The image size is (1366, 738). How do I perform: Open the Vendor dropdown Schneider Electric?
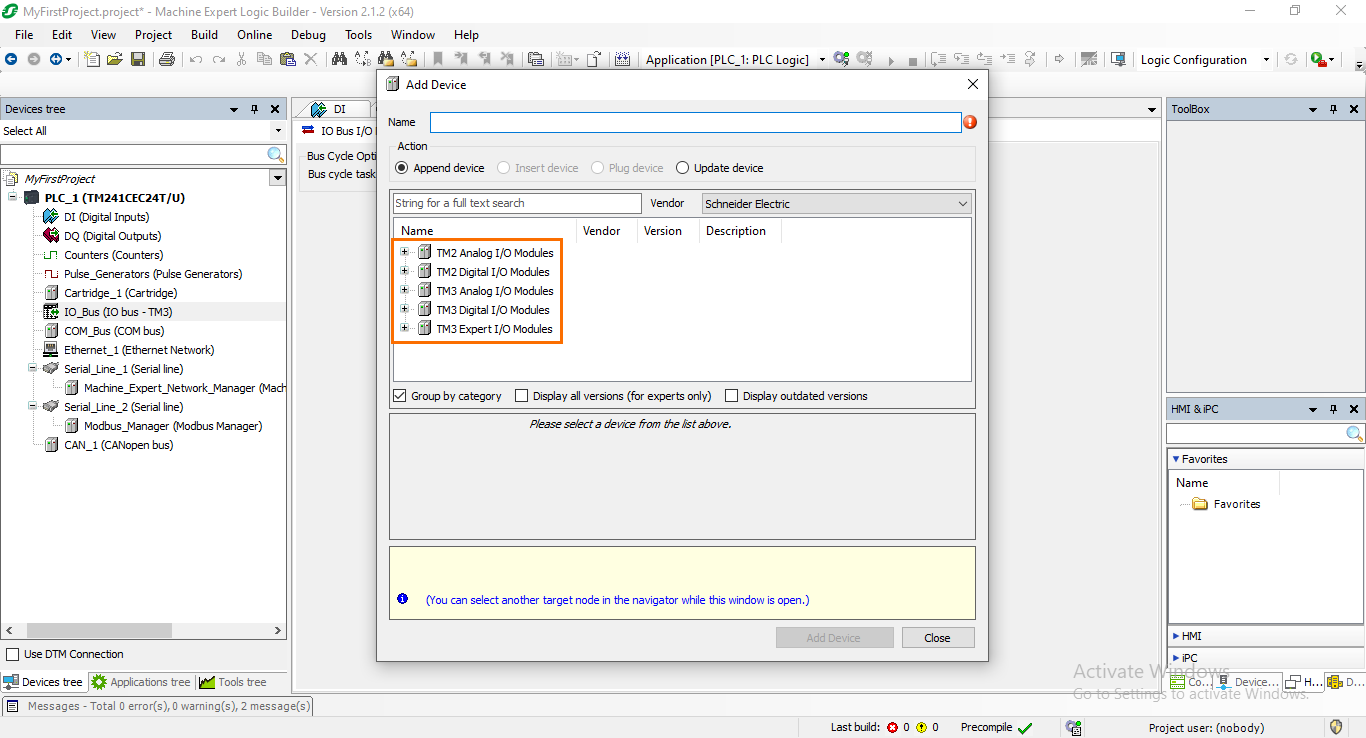(x=837, y=204)
